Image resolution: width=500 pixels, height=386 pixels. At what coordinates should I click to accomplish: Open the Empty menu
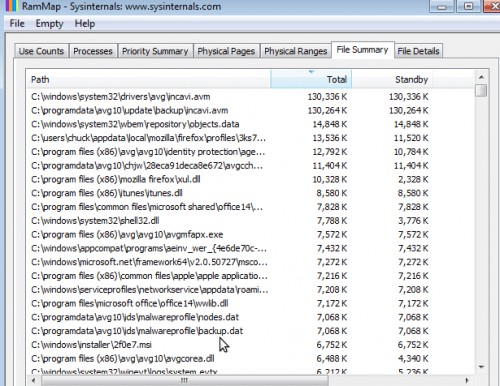point(49,24)
